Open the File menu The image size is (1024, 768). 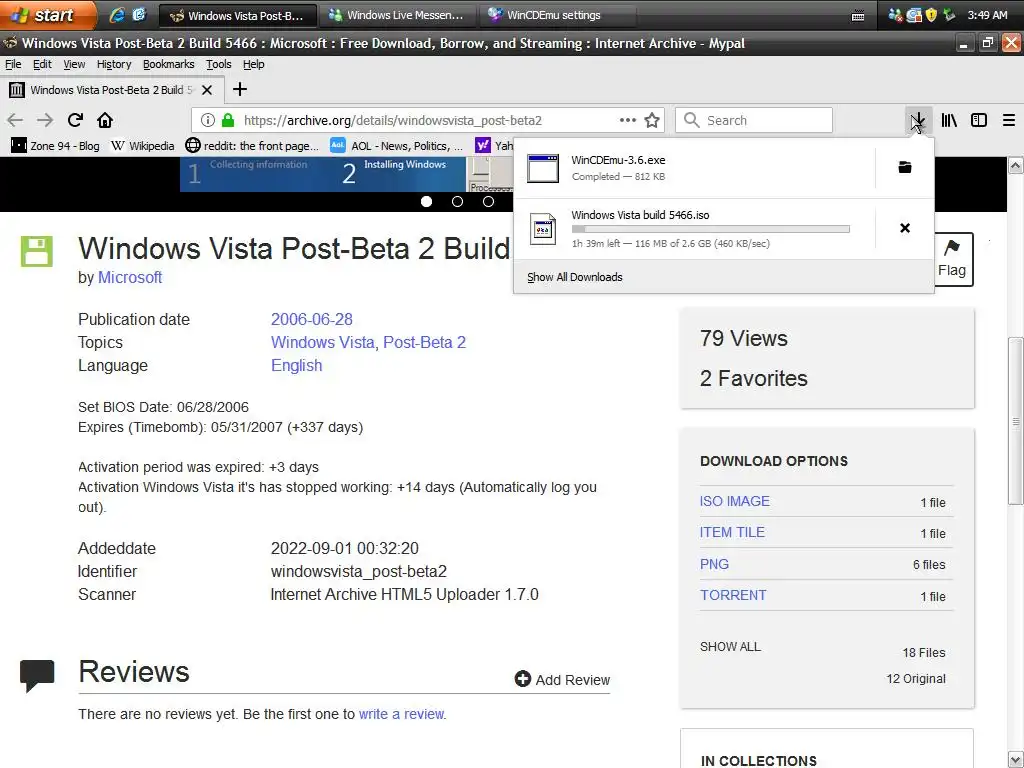tap(13, 64)
